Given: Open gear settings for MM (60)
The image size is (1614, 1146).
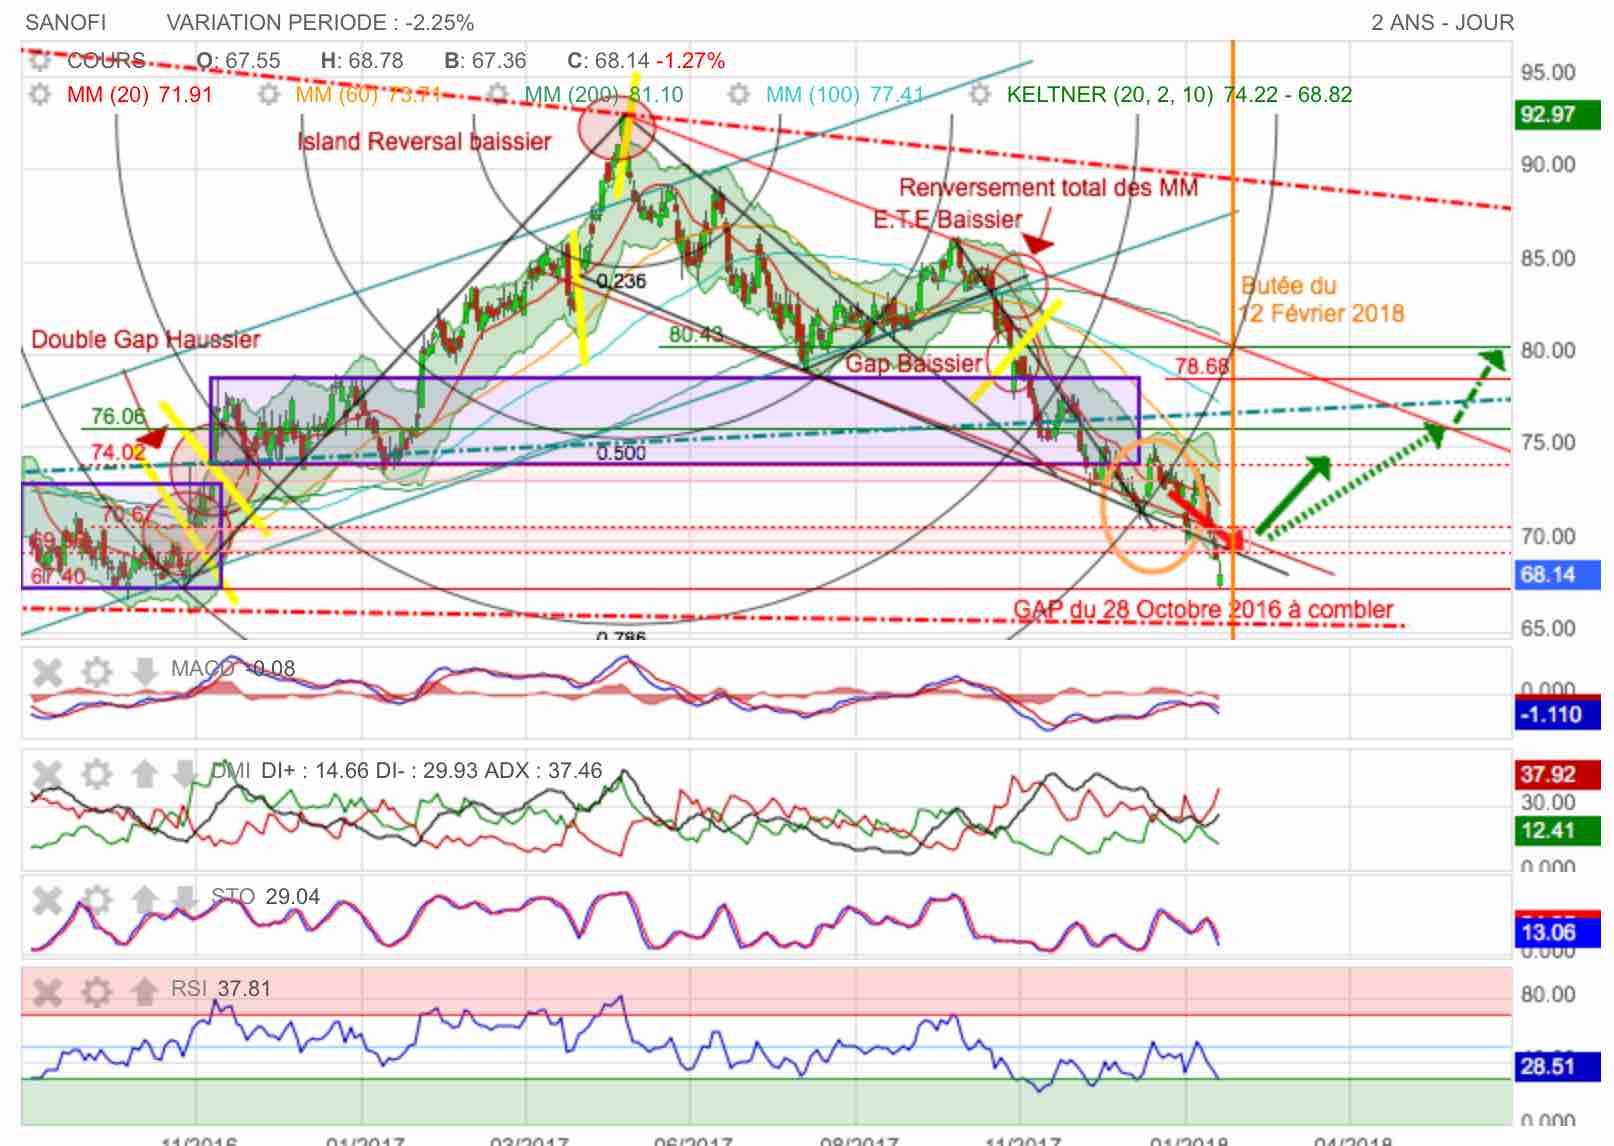Looking at the screenshot, I should point(268,95).
